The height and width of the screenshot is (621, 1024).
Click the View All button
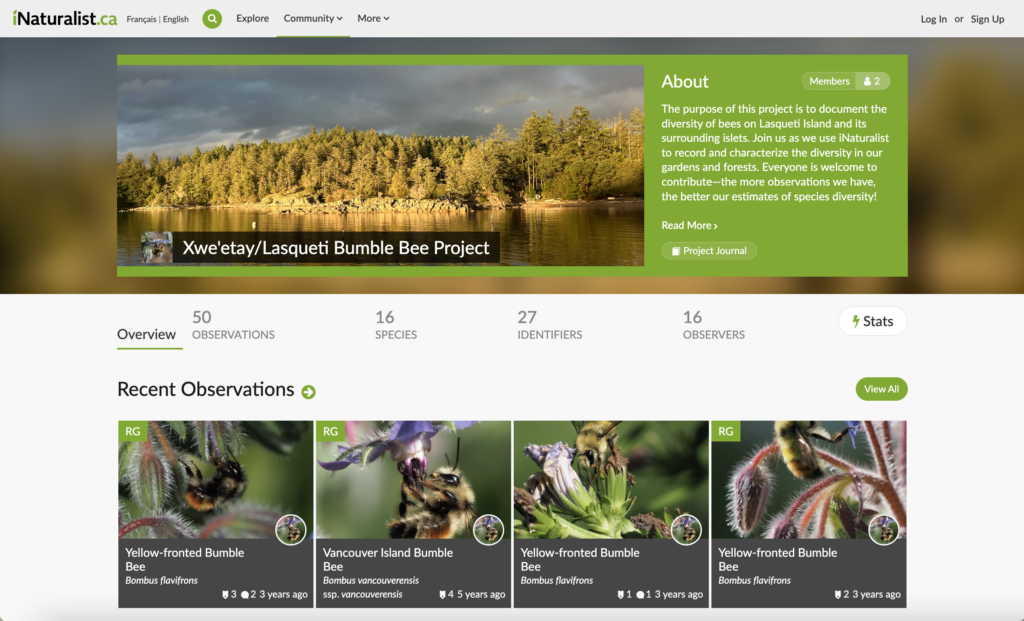[881, 389]
